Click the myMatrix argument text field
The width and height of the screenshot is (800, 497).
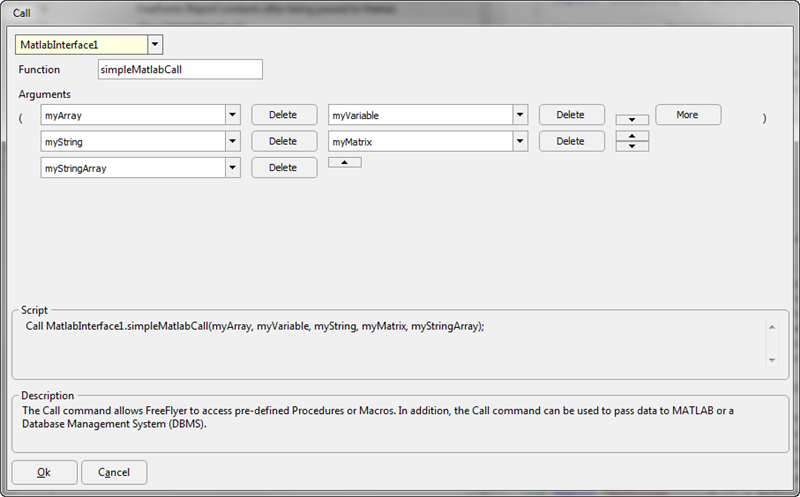420,142
